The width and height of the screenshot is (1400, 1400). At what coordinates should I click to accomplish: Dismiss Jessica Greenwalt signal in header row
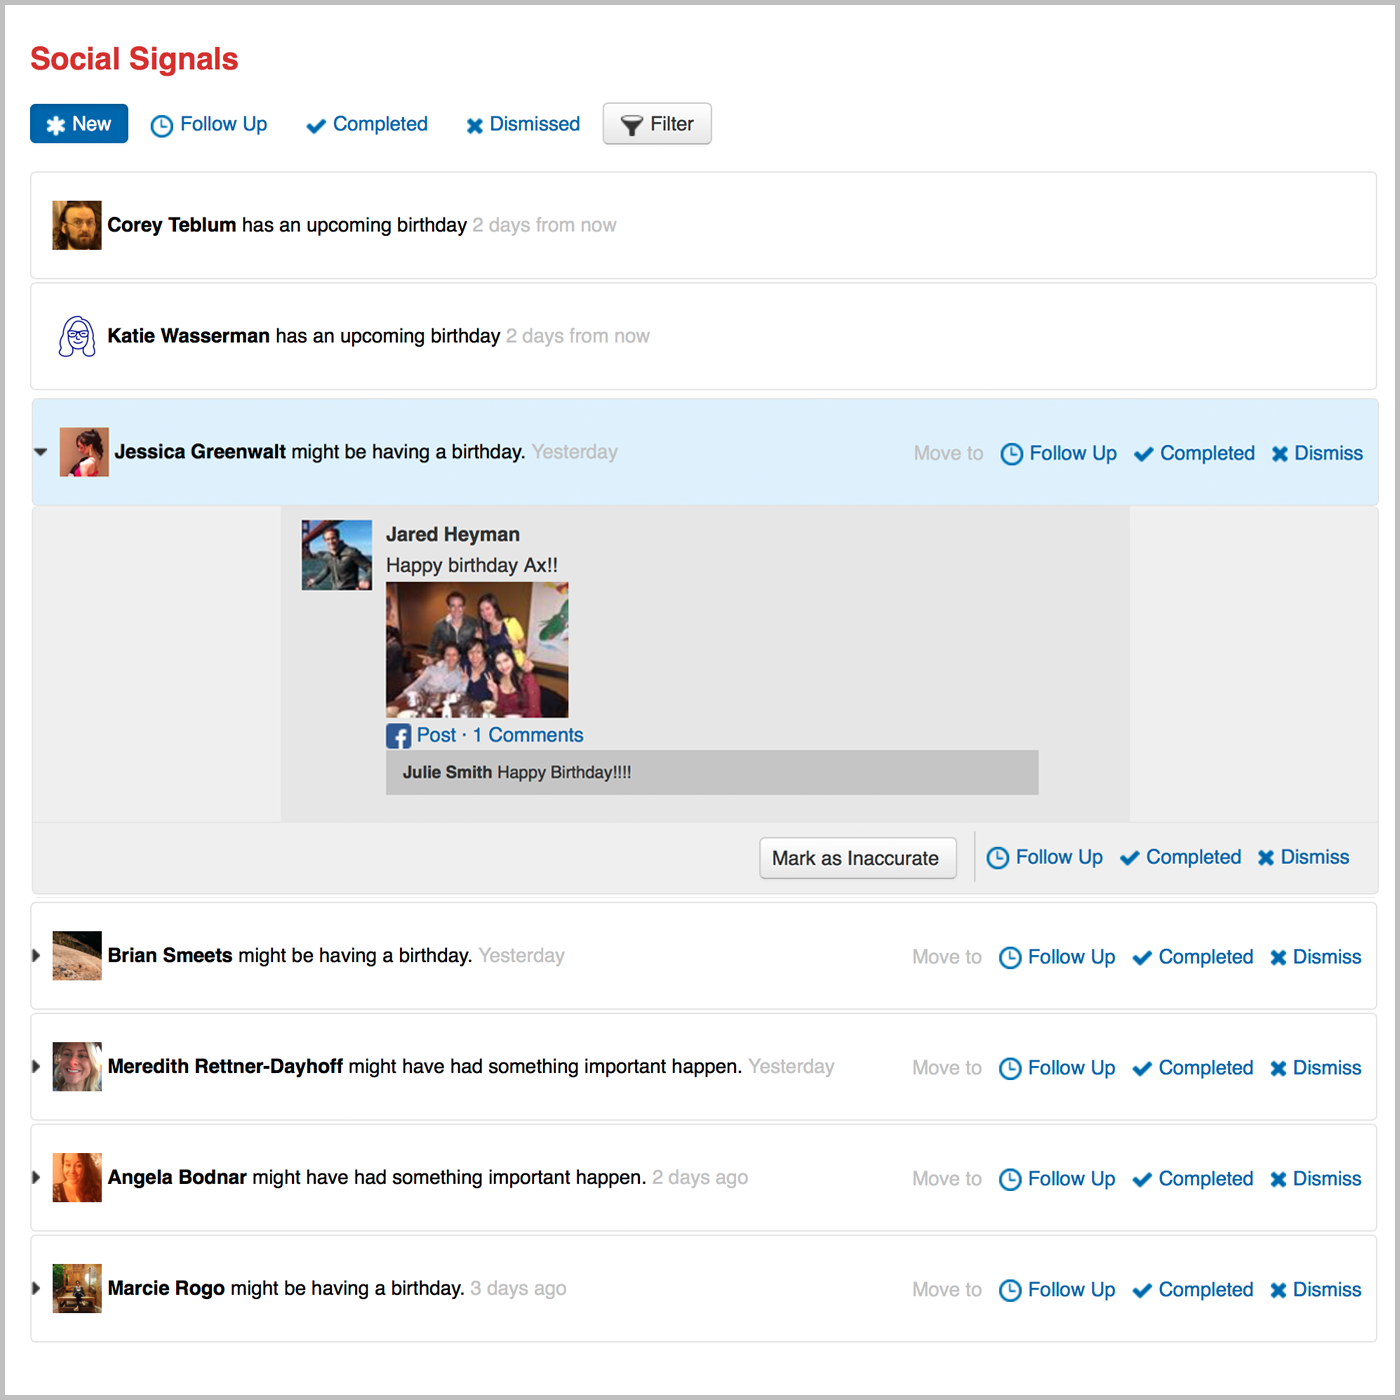[x=1317, y=453]
